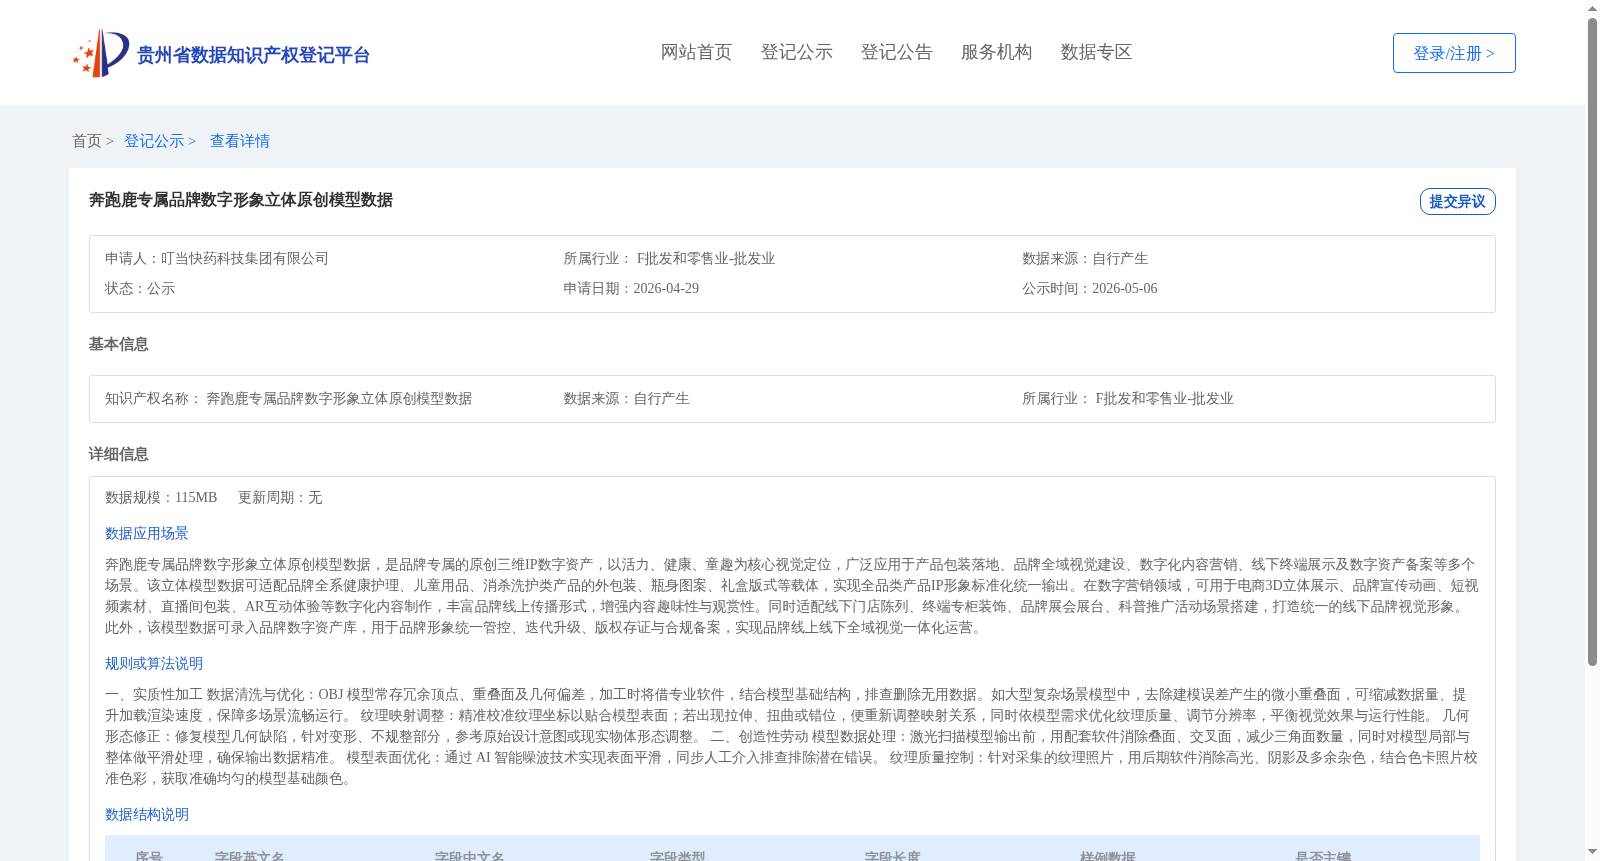
Task: Click the 规则或算法说明 description paragraph
Action: 791,737
